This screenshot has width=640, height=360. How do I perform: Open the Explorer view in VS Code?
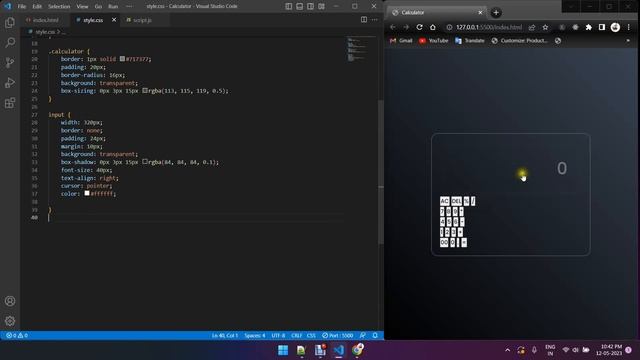click(x=10, y=22)
